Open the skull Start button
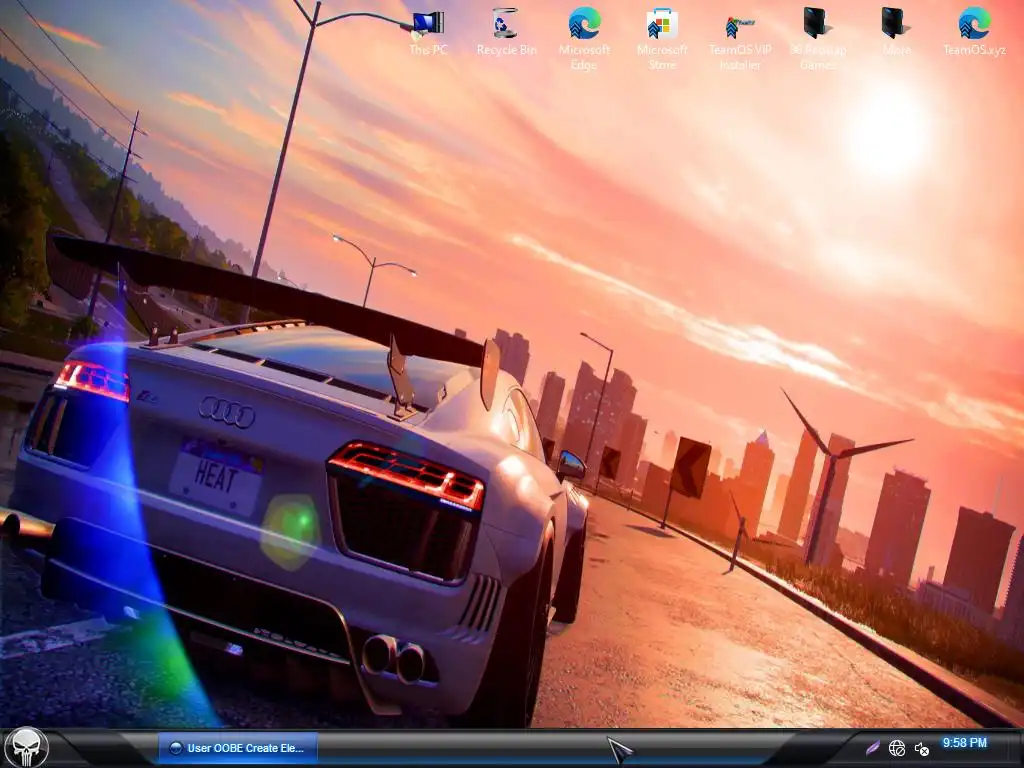 pos(27,748)
